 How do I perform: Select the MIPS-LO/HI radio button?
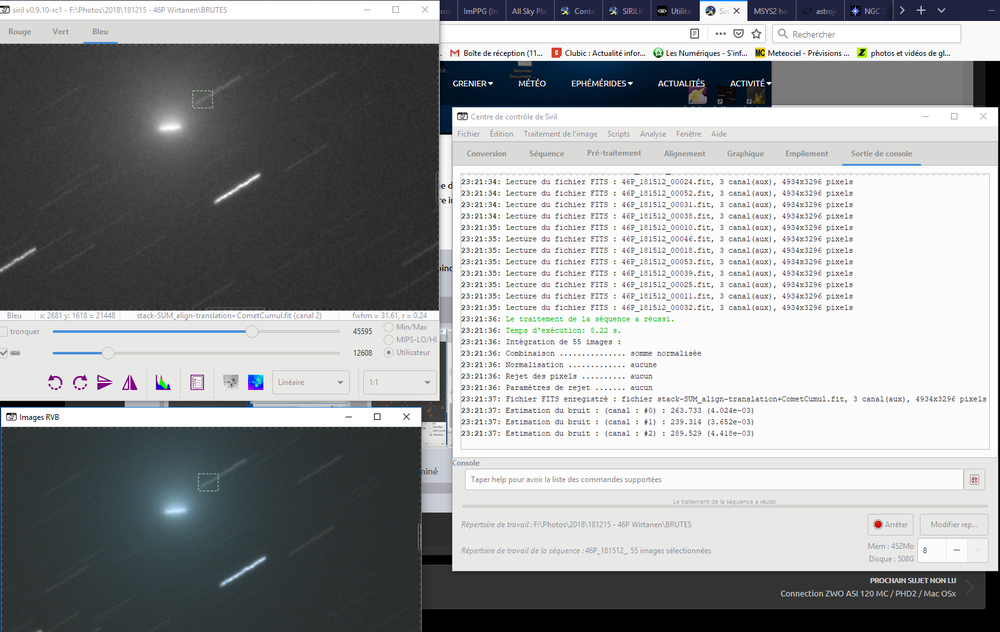pos(388,340)
